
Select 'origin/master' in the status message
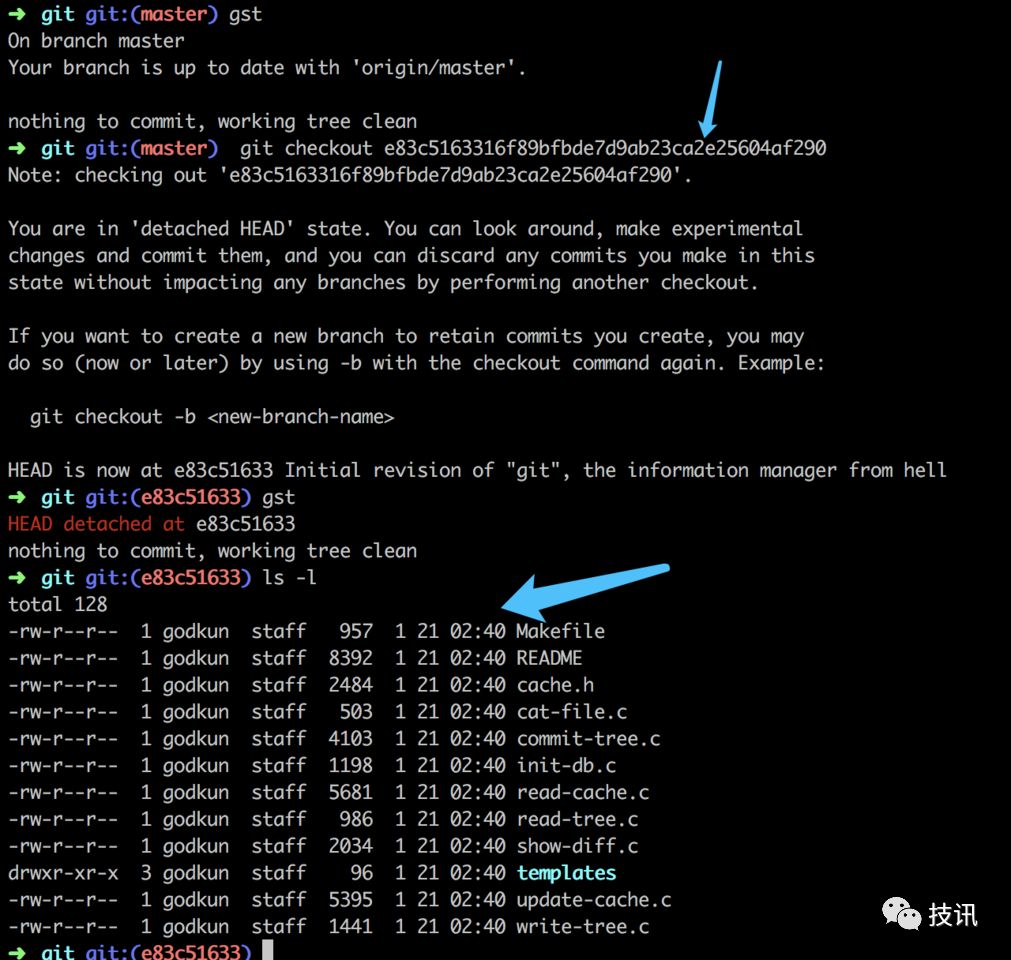point(433,68)
